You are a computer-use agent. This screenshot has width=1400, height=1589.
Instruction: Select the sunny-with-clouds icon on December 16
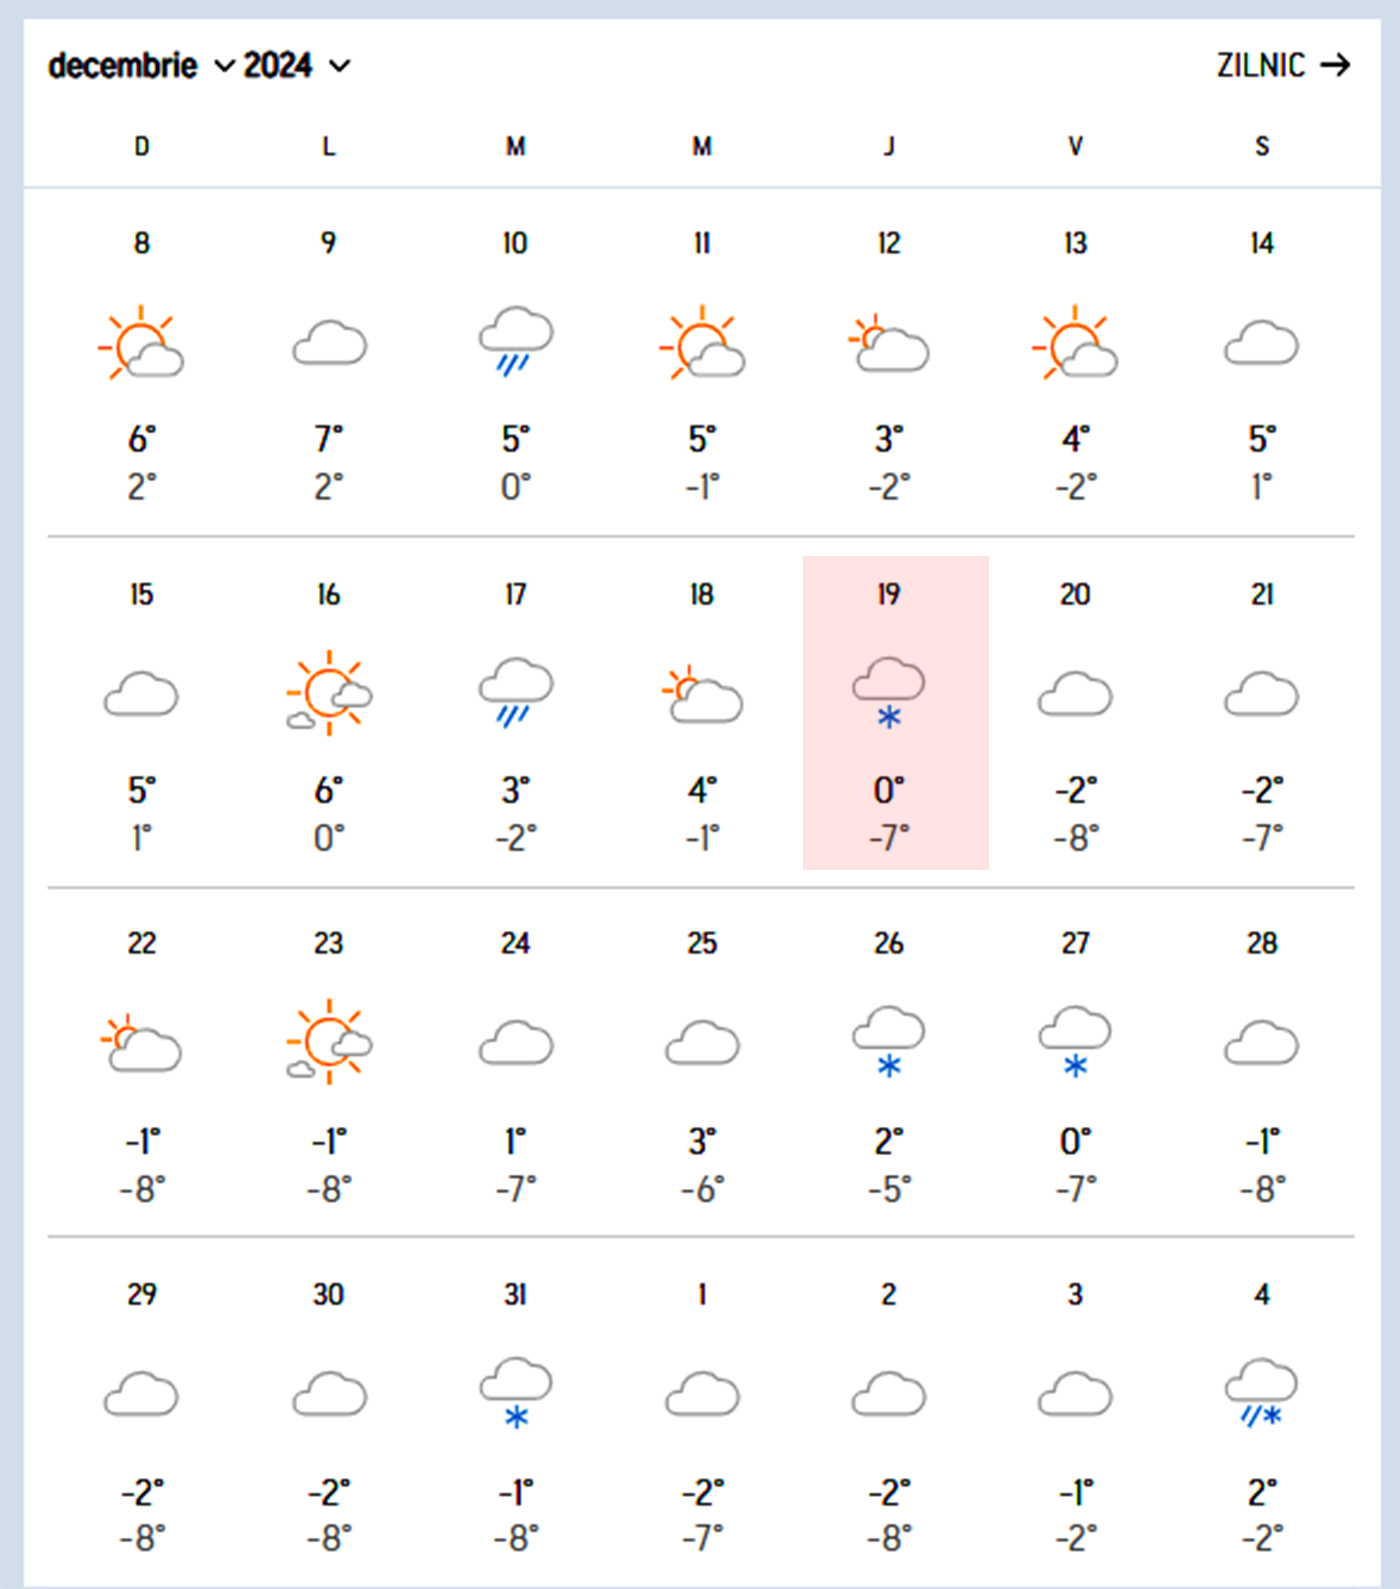point(328,692)
